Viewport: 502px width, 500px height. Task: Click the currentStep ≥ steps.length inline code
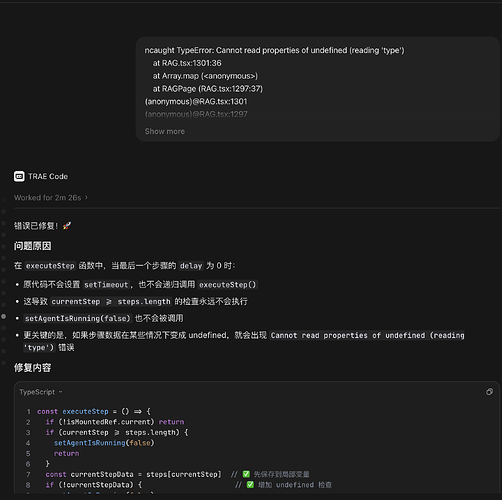[x=111, y=302]
